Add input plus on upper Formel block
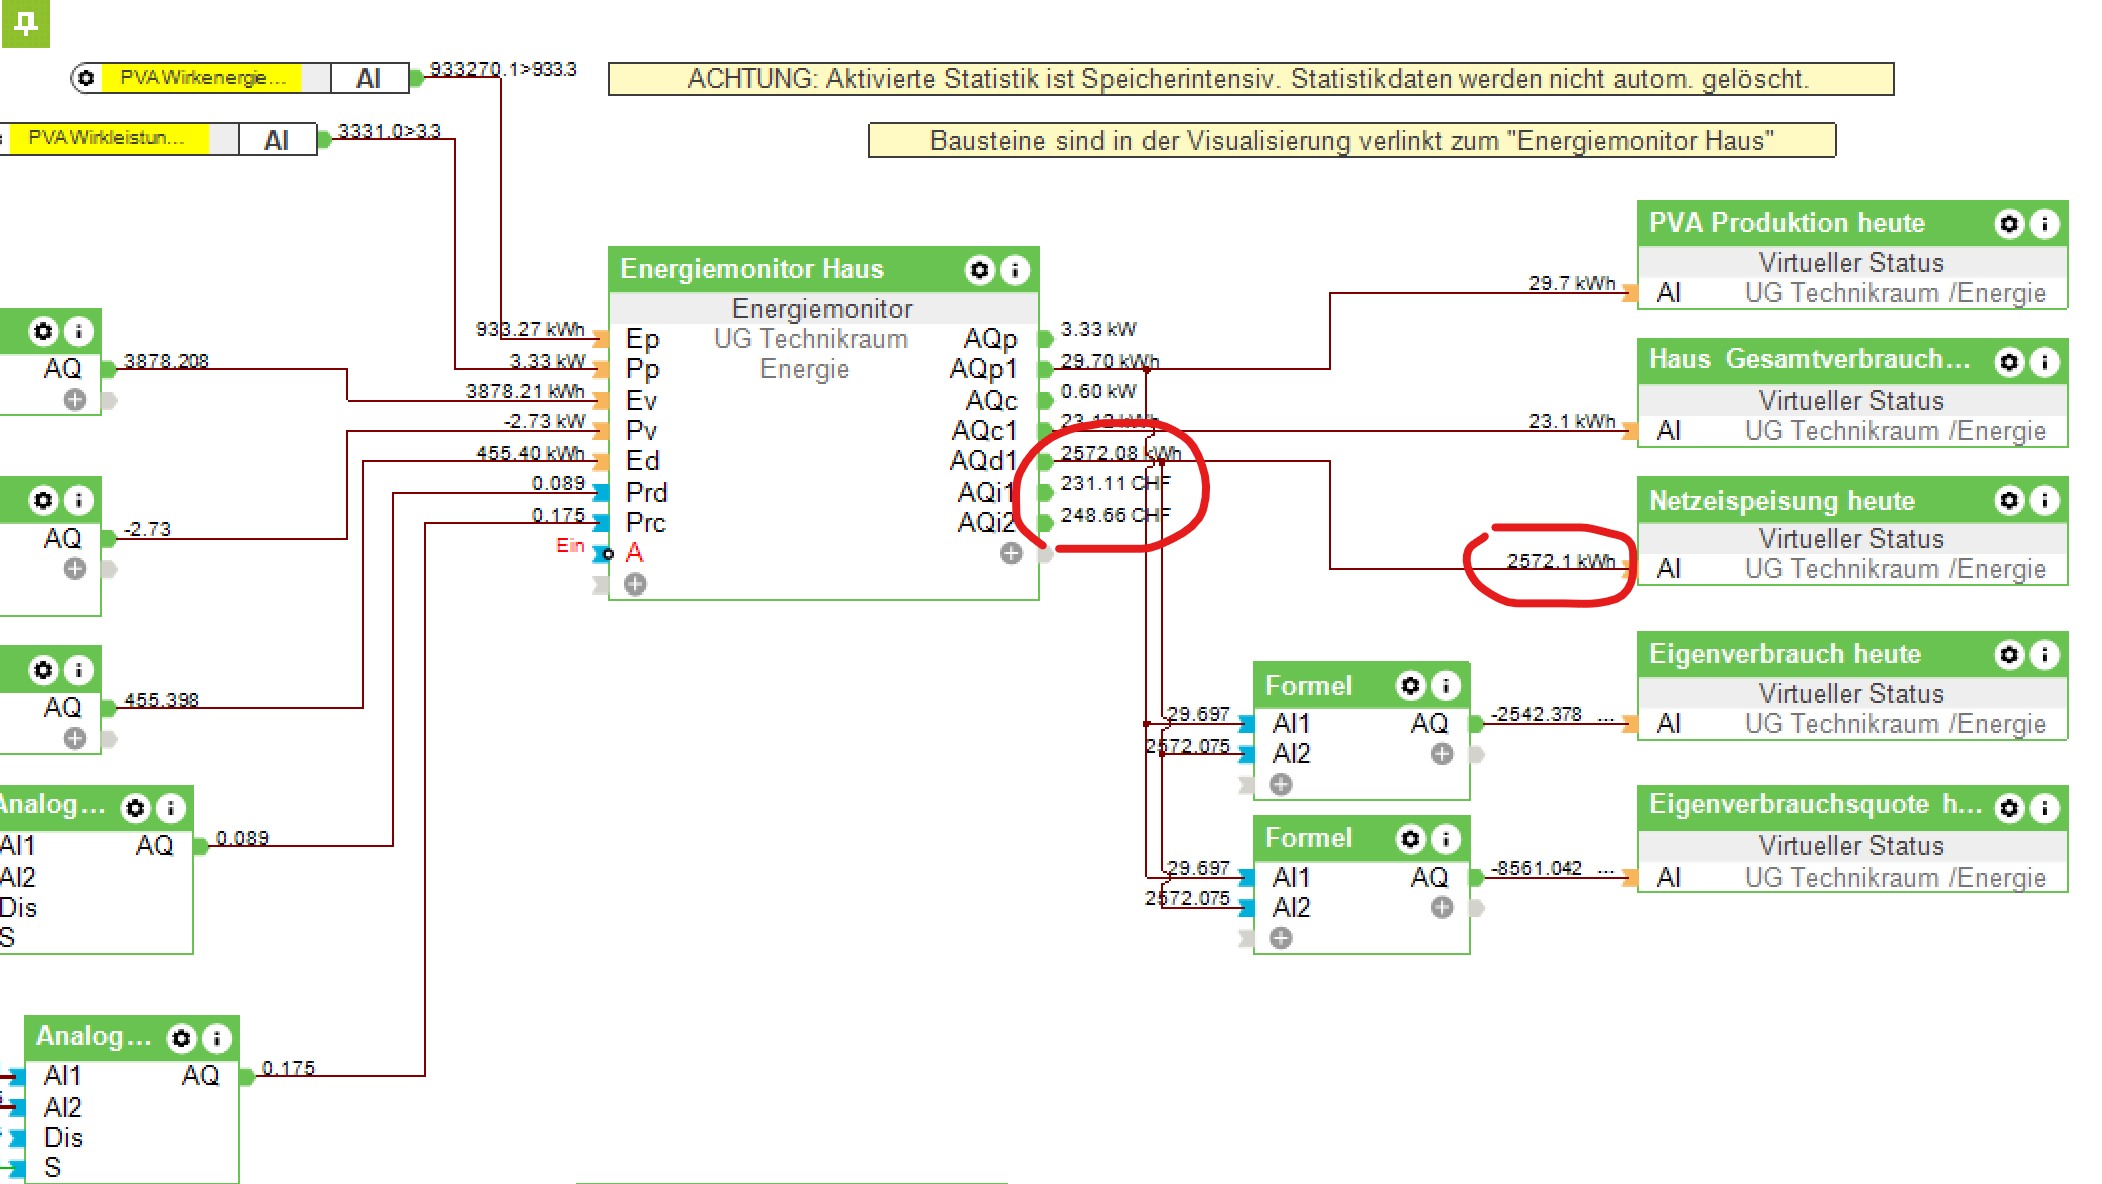The image size is (2102, 1184). [x=1281, y=785]
